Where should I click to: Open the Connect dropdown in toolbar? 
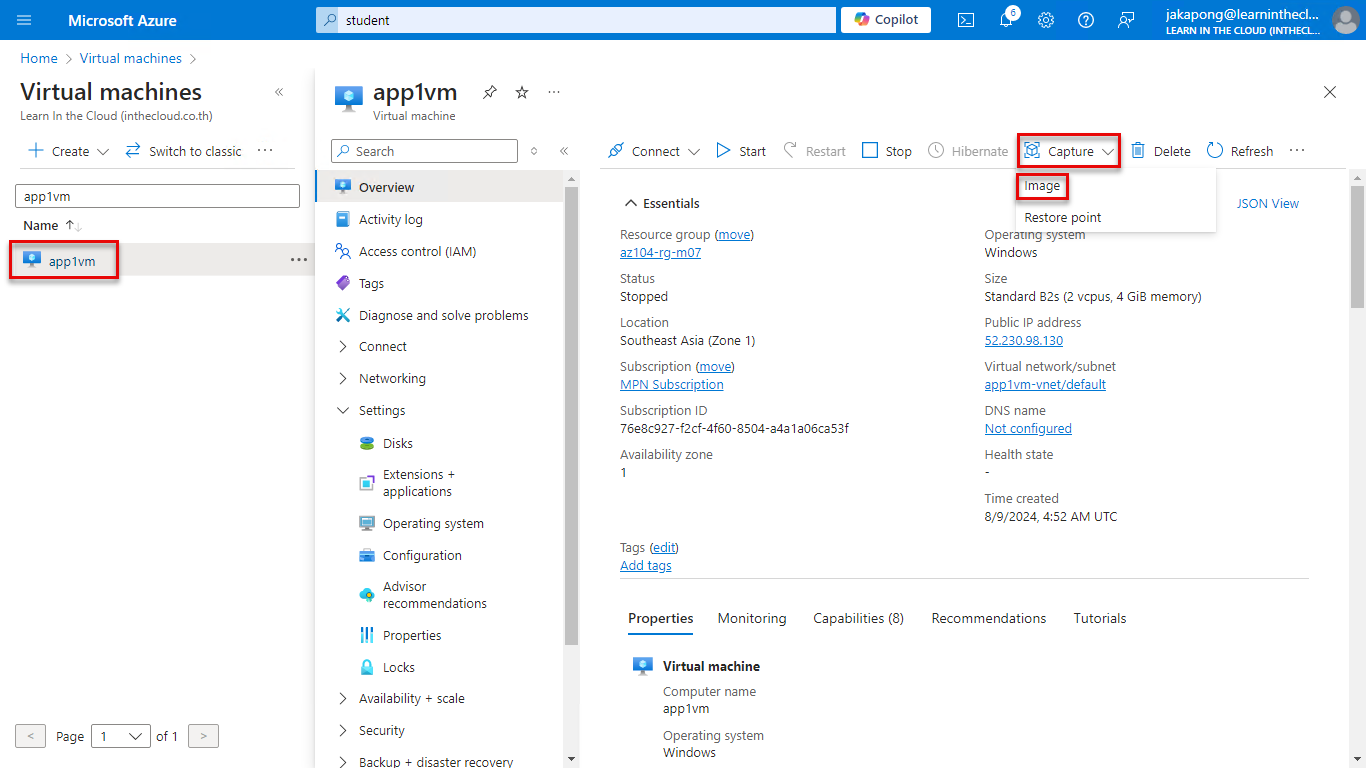(654, 151)
